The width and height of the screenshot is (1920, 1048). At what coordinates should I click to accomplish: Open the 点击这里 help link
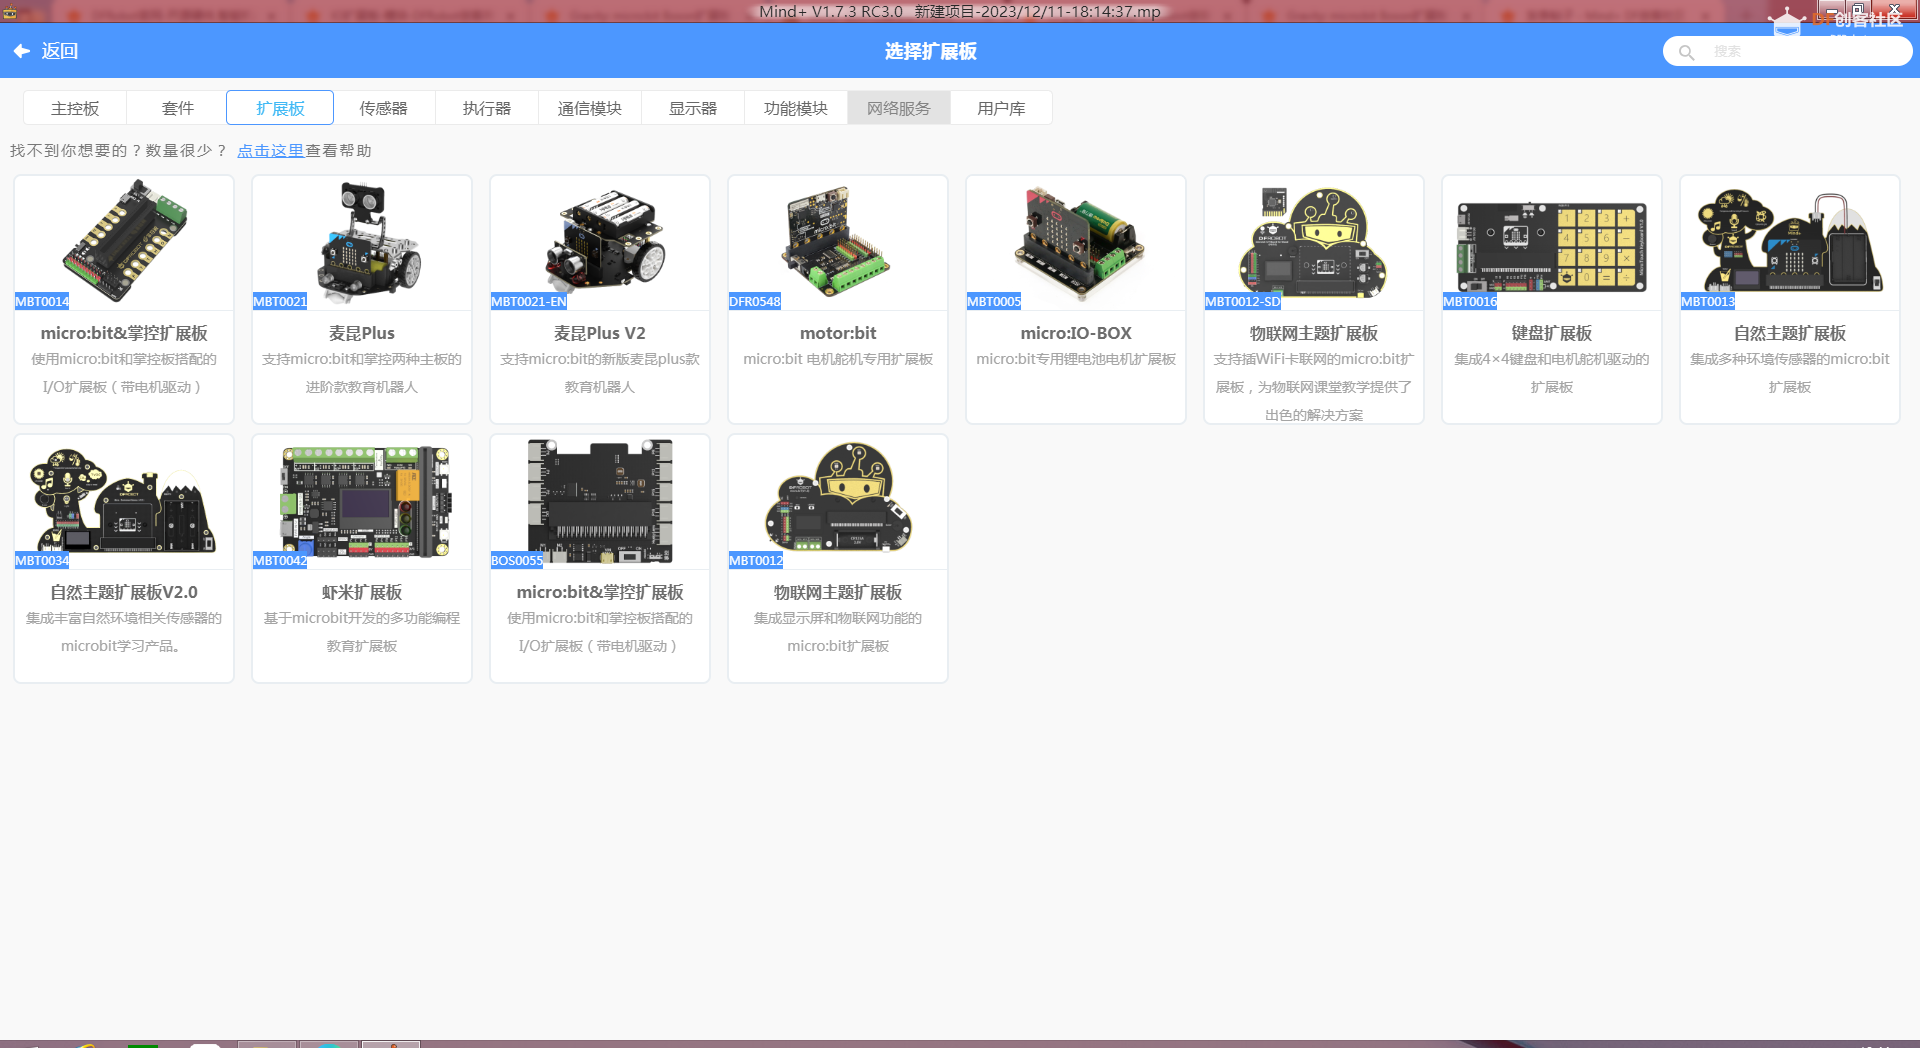point(270,151)
